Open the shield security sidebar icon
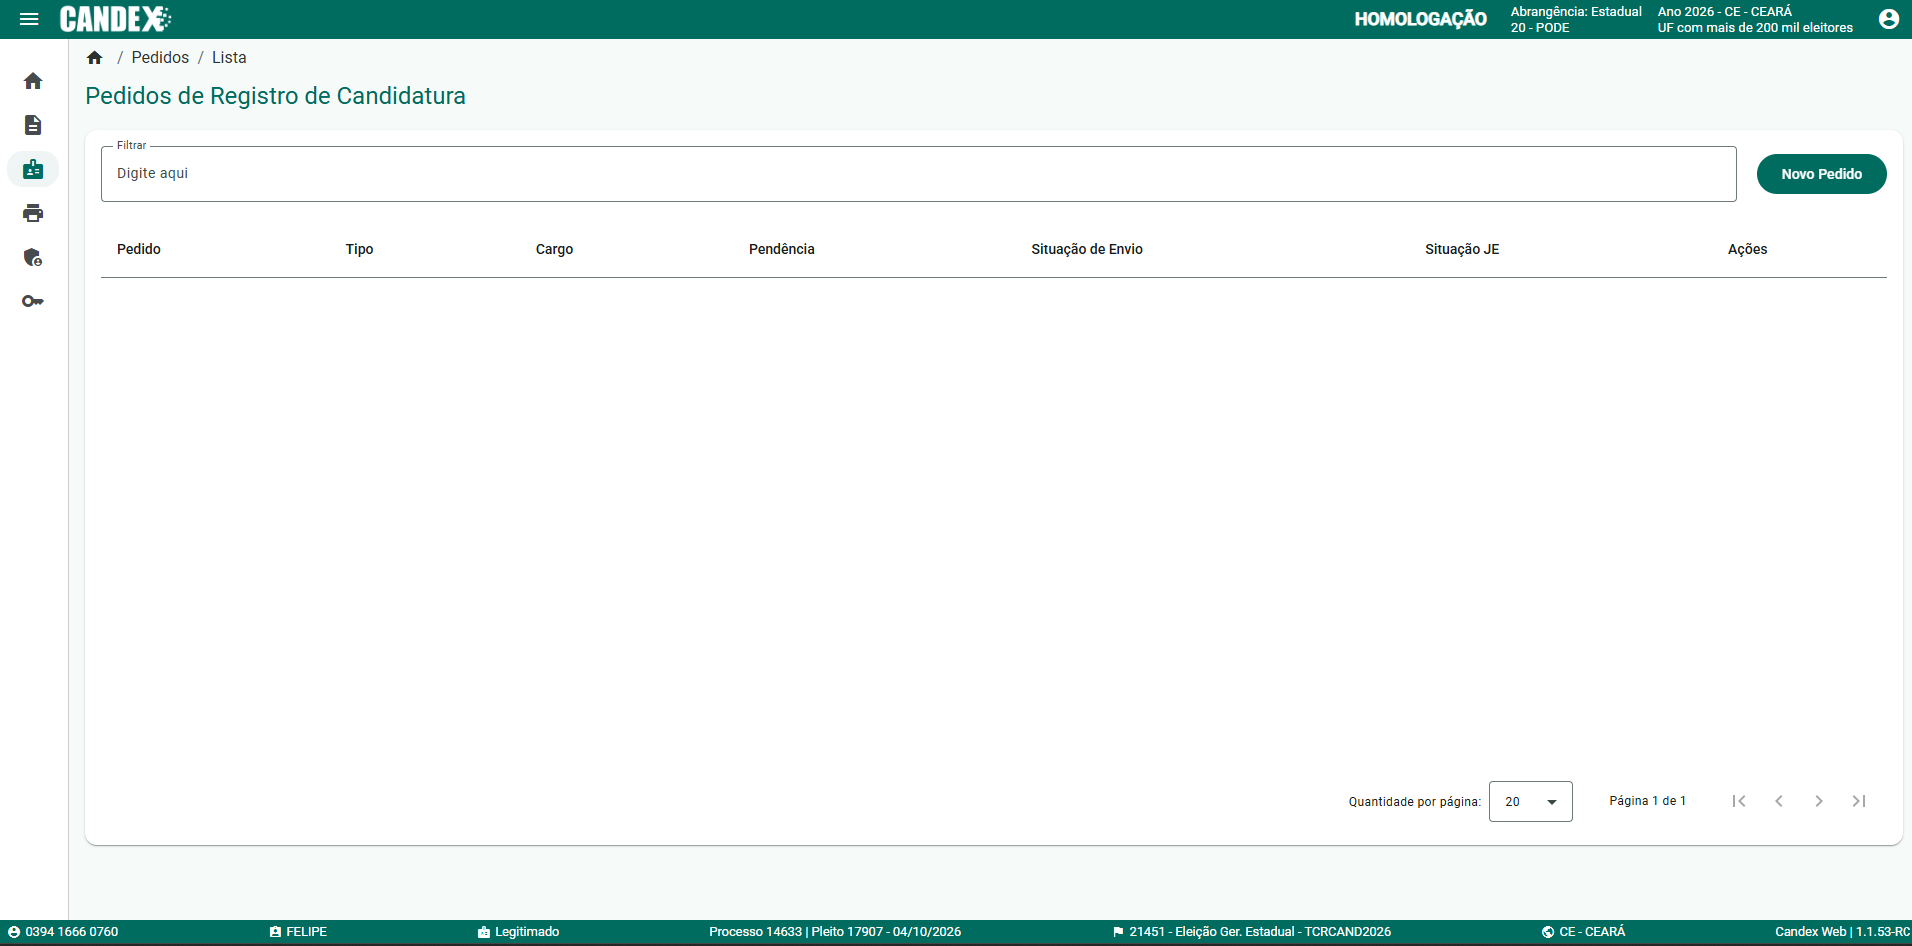 (33, 257)
